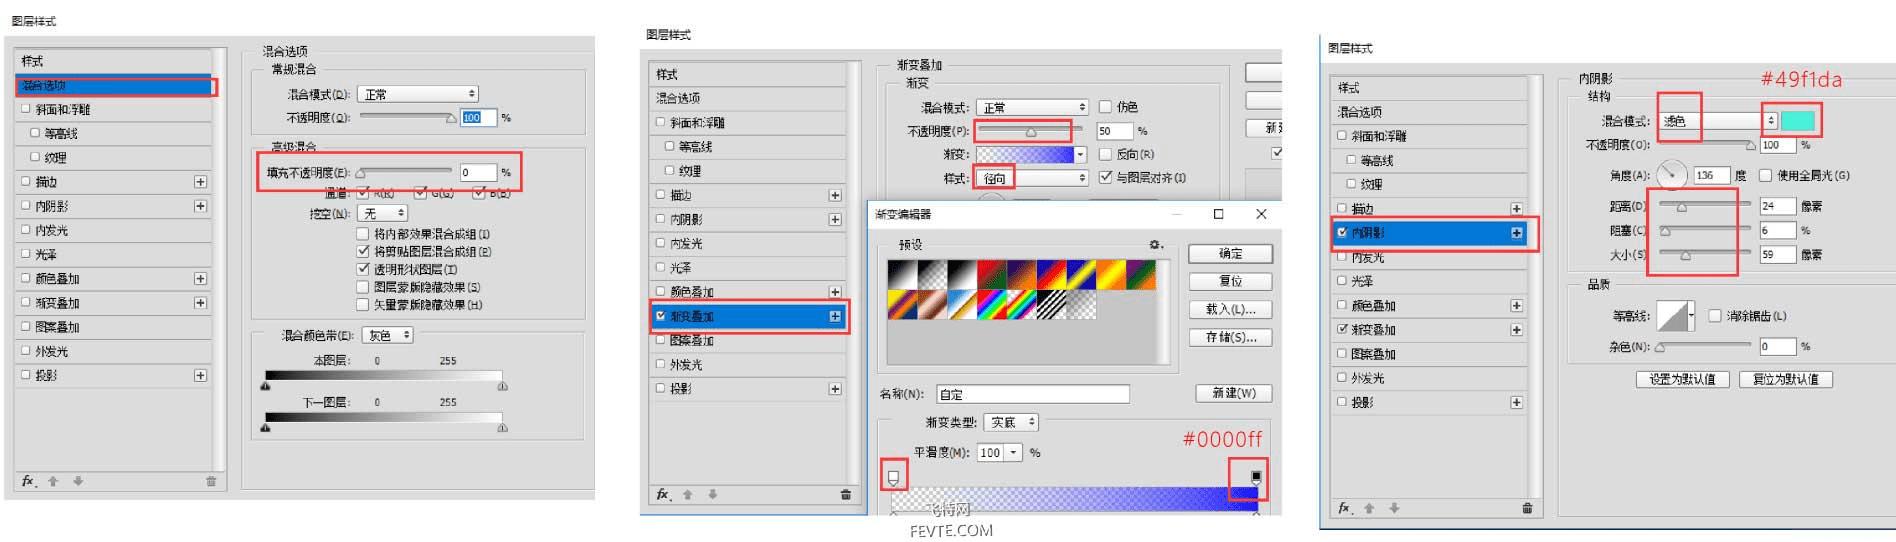This screenshot has width=1896, height=542.
Task: Open the 挖空 dropdown
Action: 383,214
